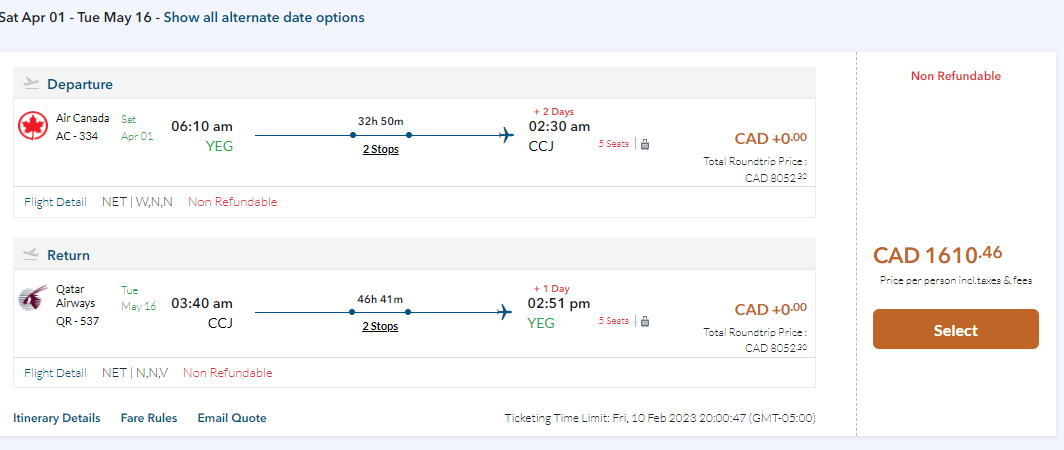1064x450 pixels.
Task: Click the Qatar Airways airline logo
Action: point(33,298)
